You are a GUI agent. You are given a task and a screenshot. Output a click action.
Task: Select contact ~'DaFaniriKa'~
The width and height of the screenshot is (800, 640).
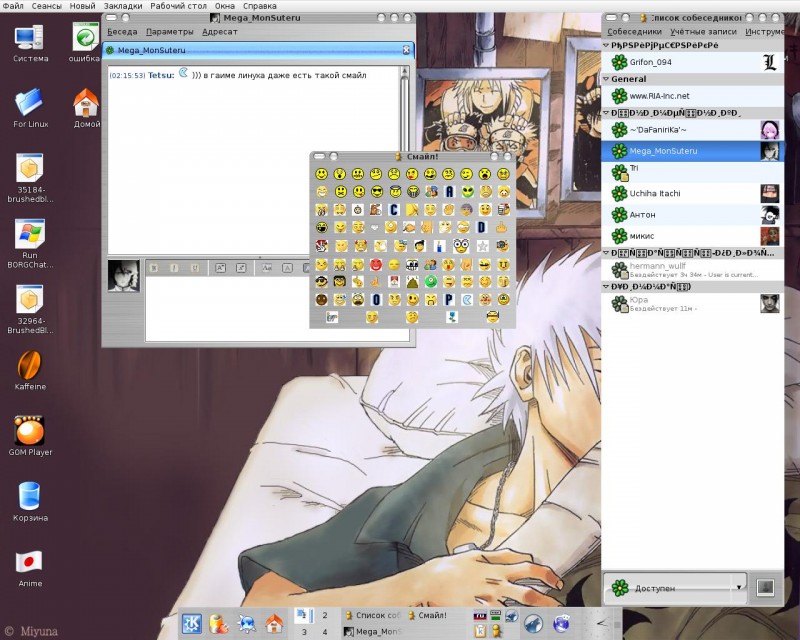click(x=692, y=130)
